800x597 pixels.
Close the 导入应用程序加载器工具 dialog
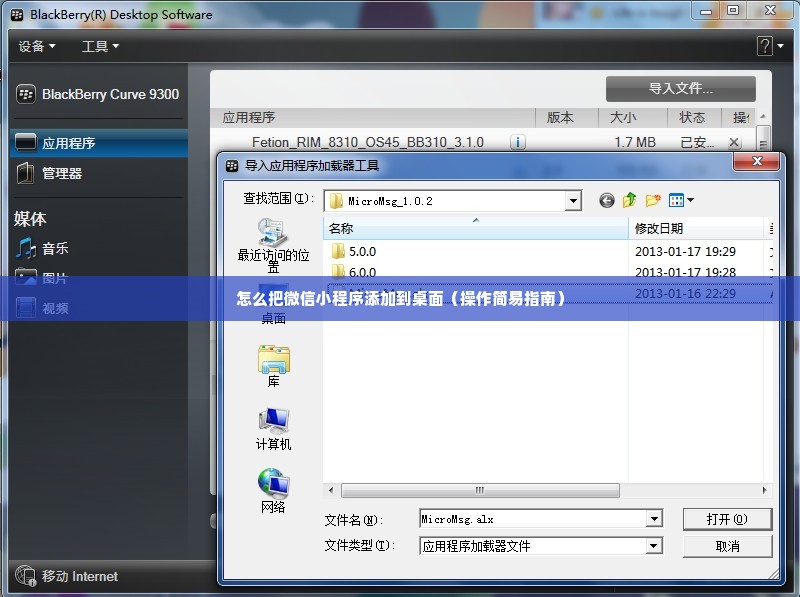pyautogui.click(x=757, y=162)
